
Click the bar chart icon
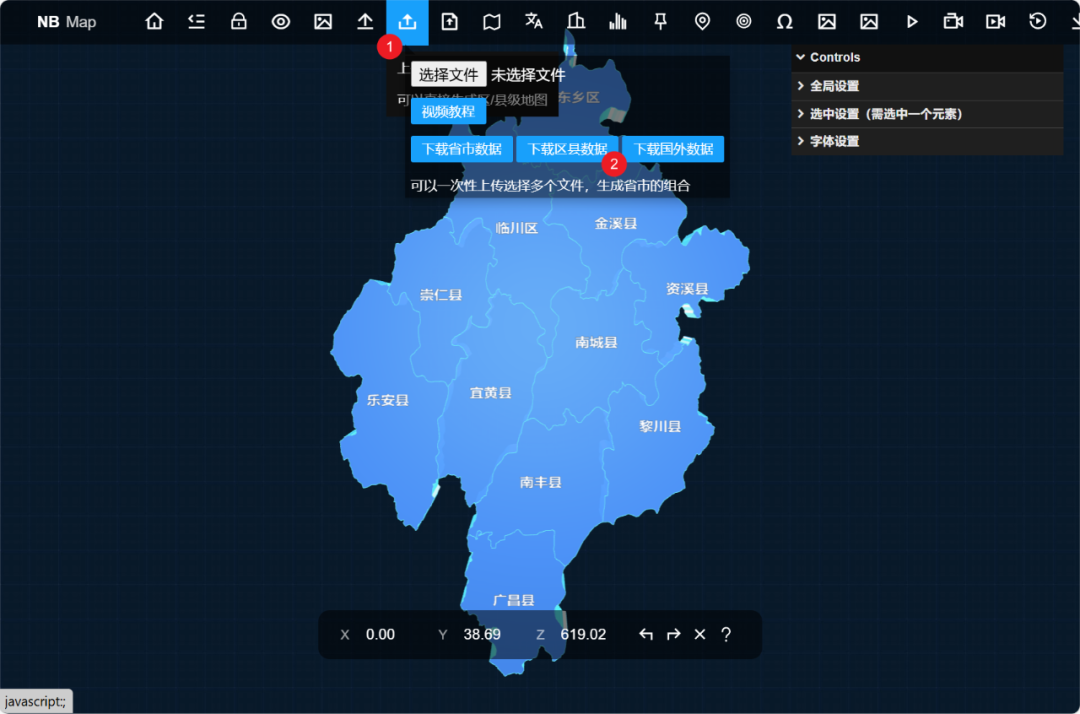point(618,21)
